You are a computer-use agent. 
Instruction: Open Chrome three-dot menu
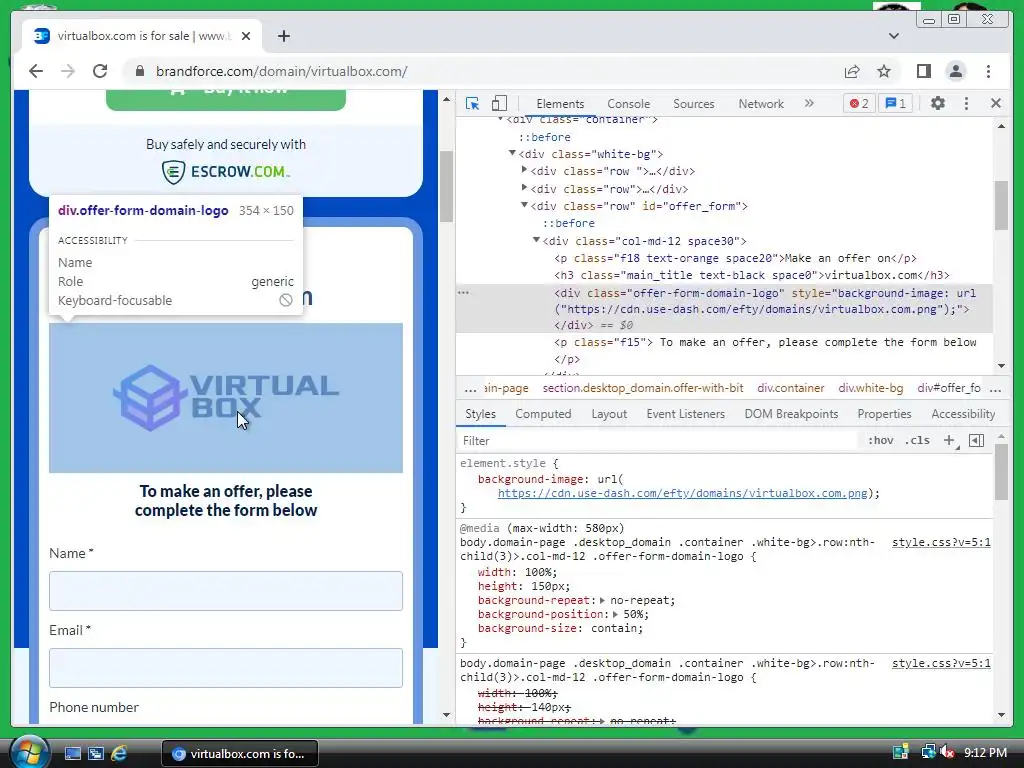coord(988,71)
